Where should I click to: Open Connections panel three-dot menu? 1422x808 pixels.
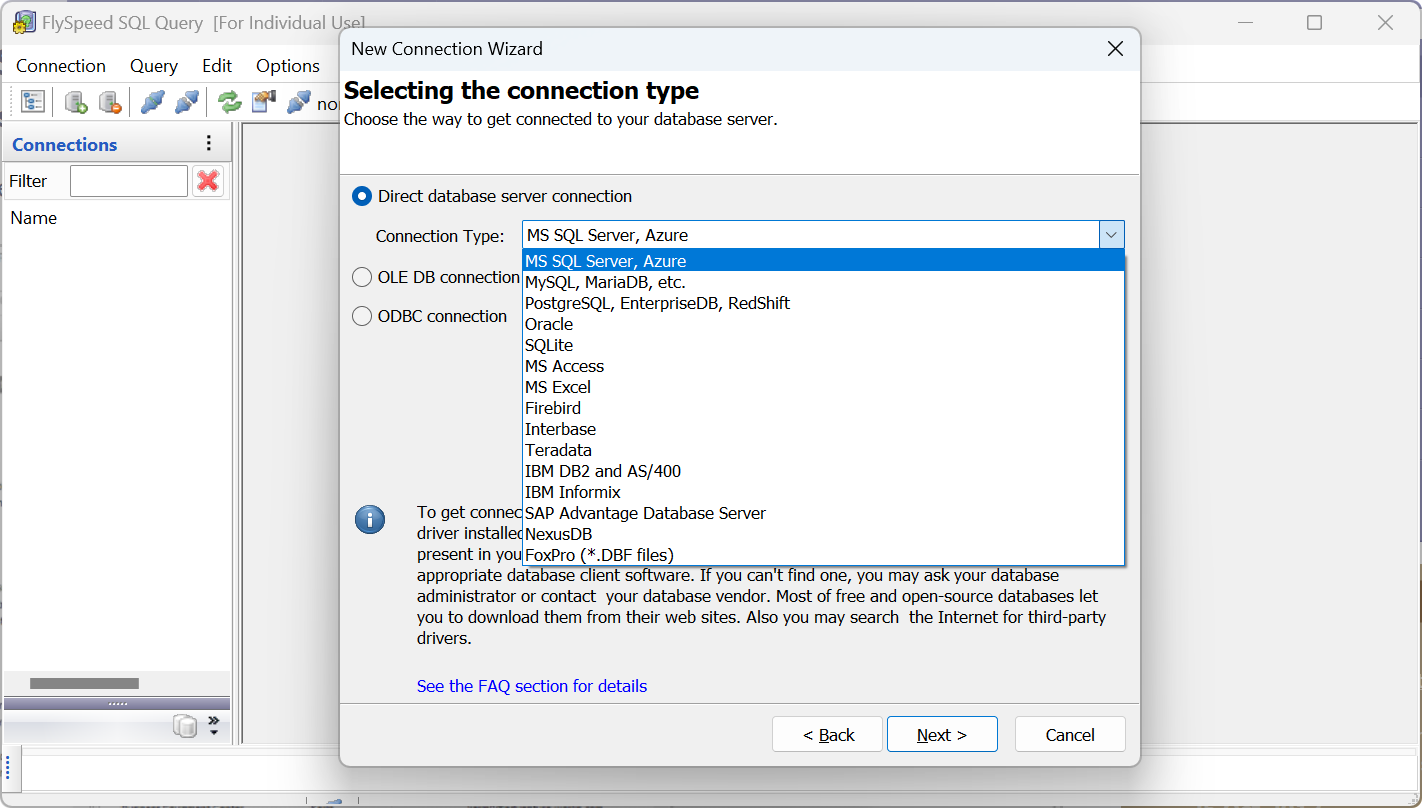209,143
